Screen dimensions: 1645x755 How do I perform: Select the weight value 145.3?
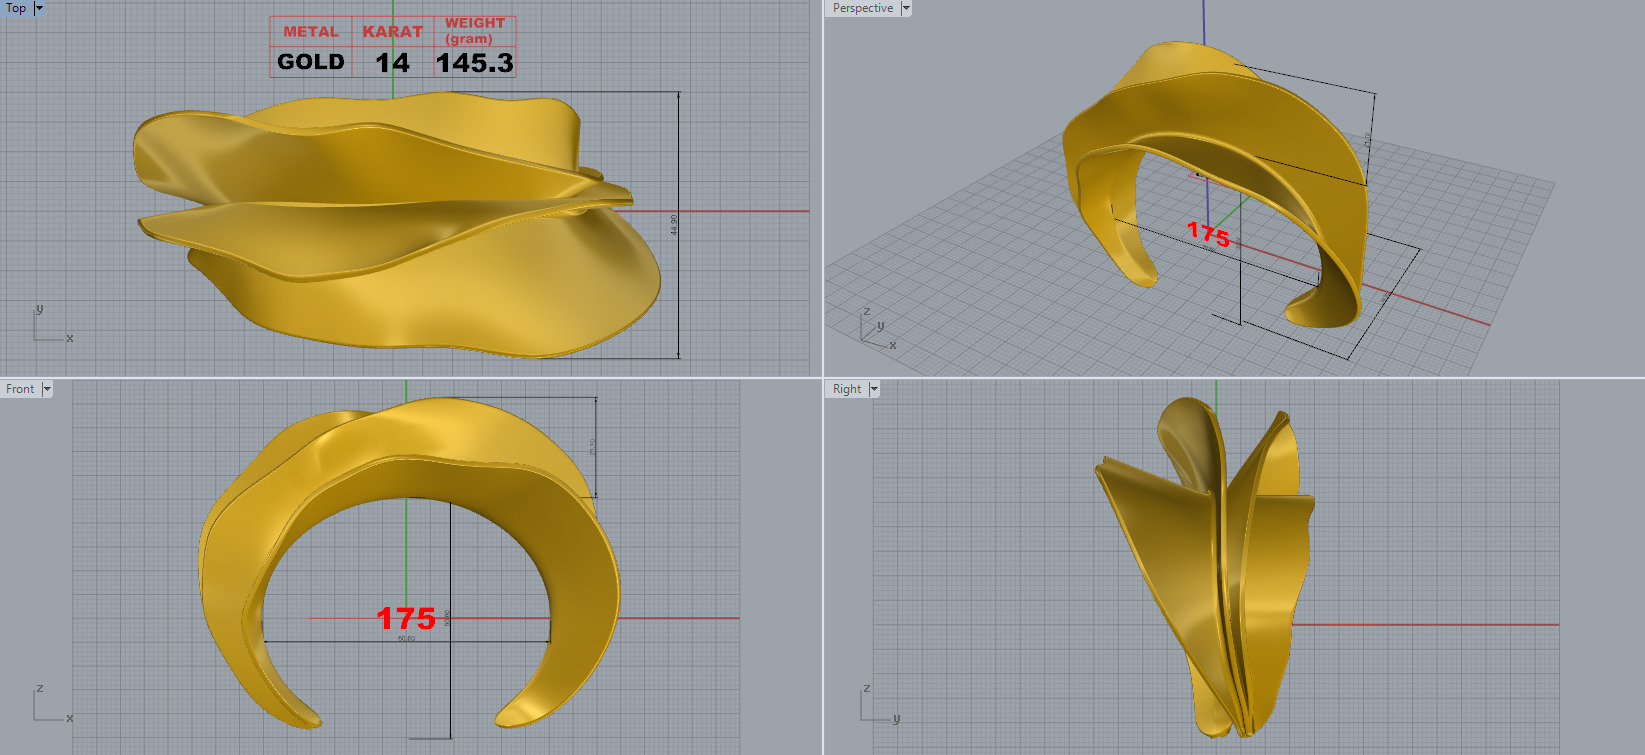(x=475, y=63)
